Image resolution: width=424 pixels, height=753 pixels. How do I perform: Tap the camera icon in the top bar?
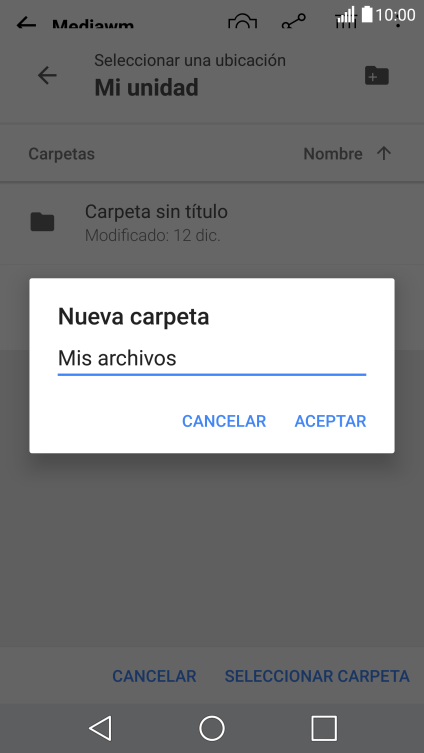coord(242,22)
